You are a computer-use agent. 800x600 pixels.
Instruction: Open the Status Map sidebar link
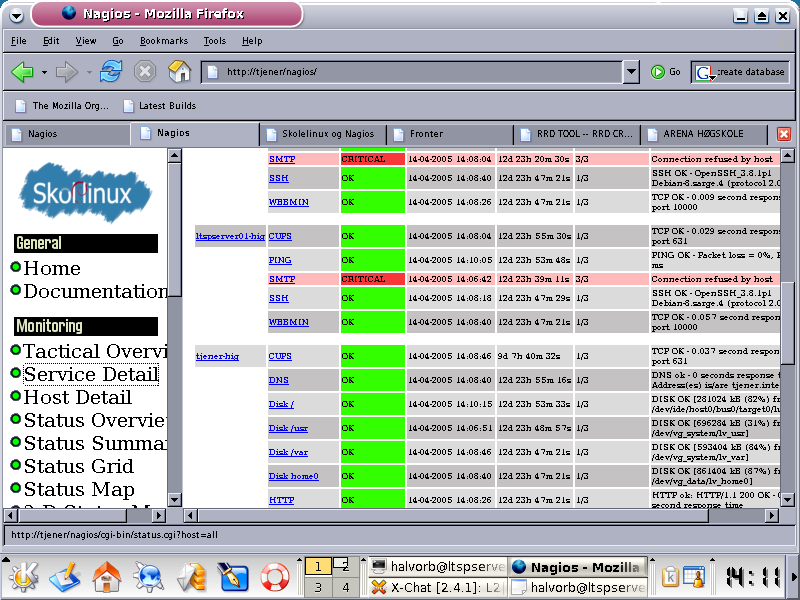point(79,489)
